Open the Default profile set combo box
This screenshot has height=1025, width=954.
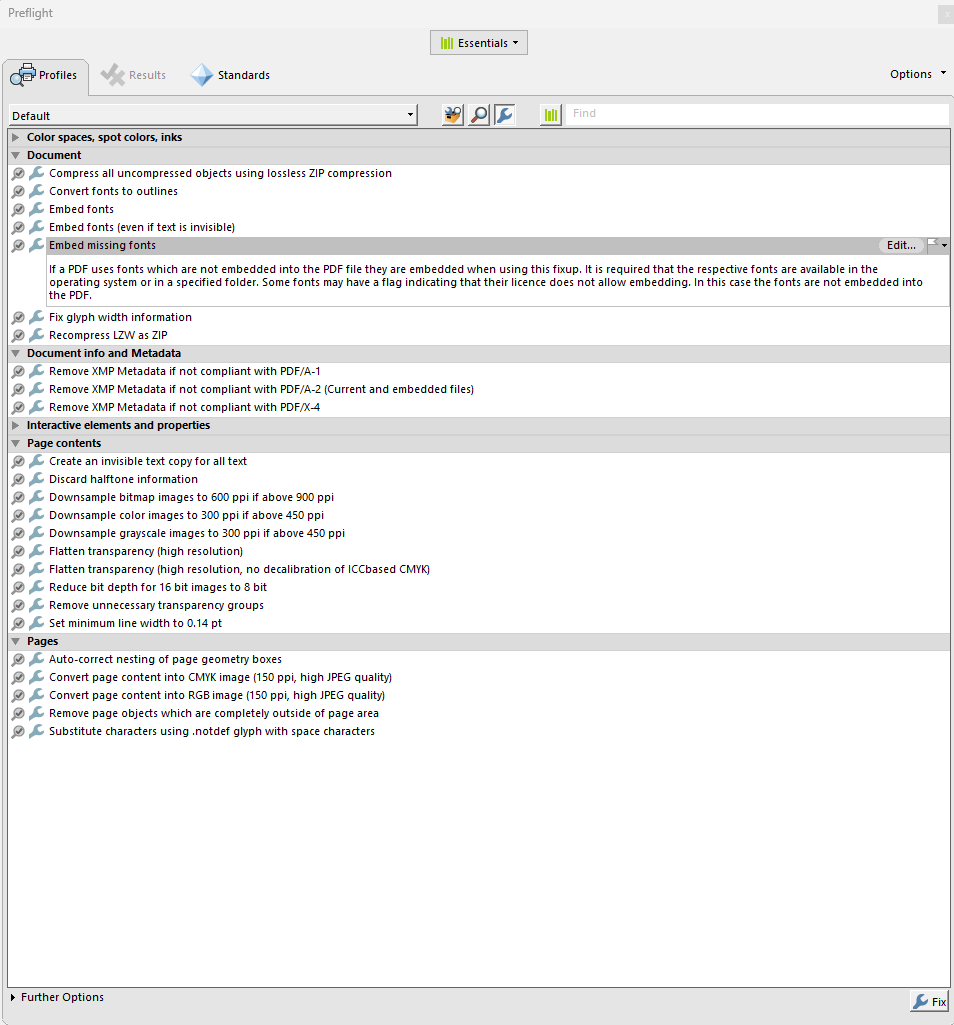(x=213, y=116)
